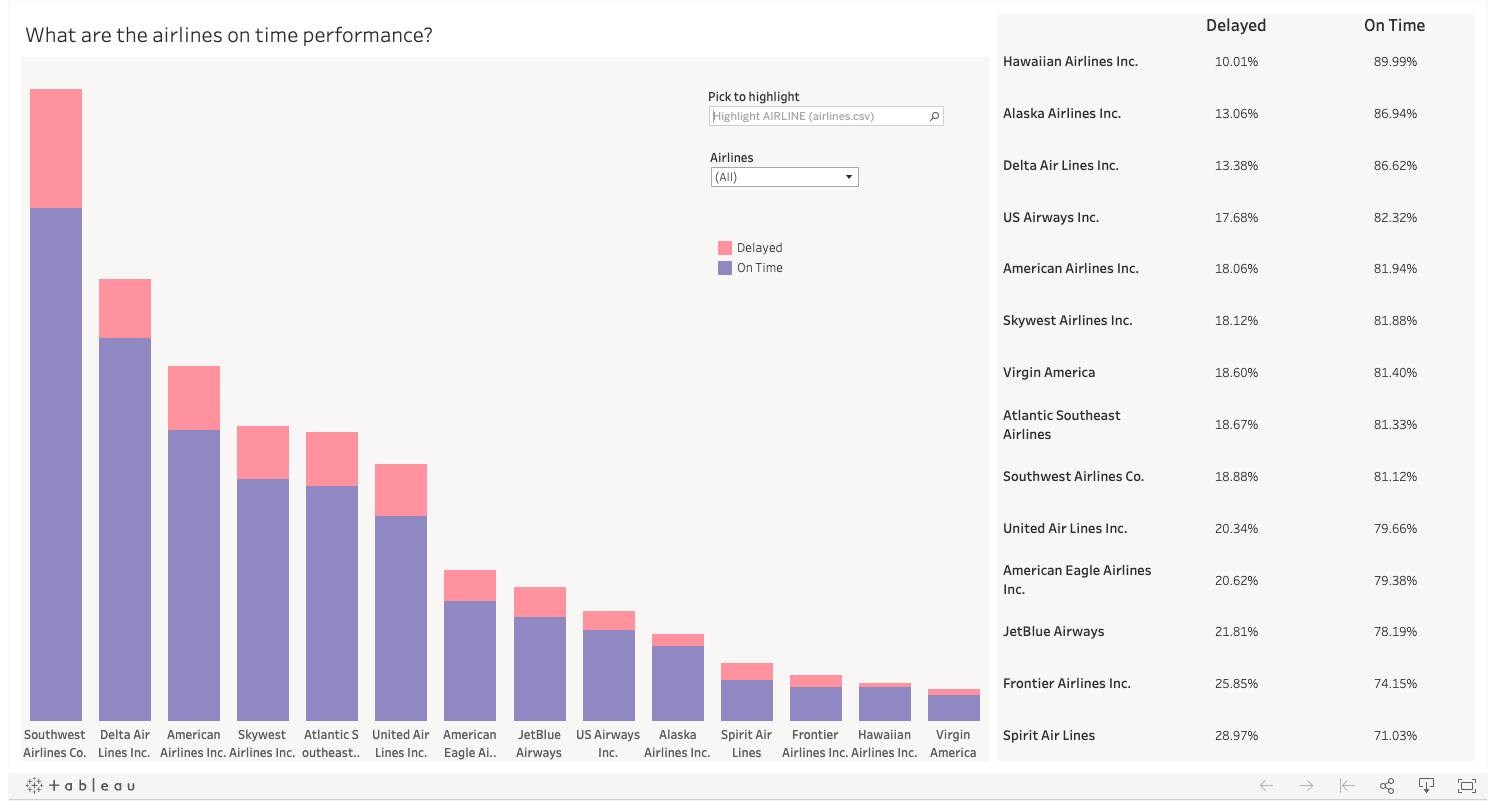
Task: Click the redo arrow in the Tableau toolbar
Action: coord(1306,786)
